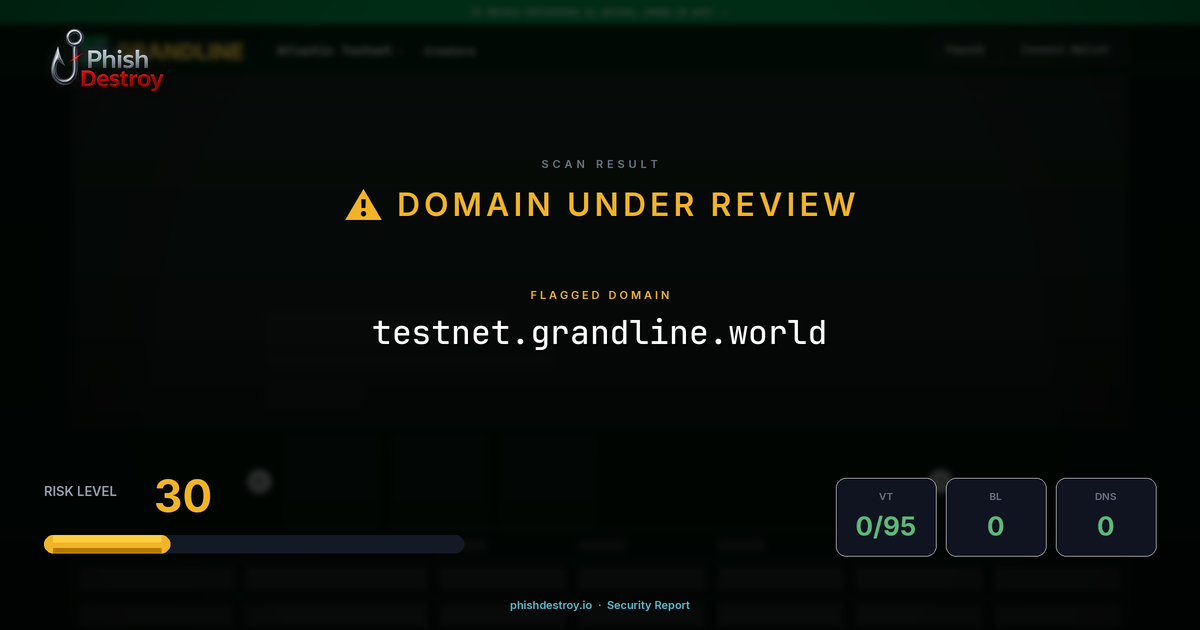Screen dimensions: 1200x630
Task: Open the VT scan score badge showing 0/95
Action: (886, 517)
